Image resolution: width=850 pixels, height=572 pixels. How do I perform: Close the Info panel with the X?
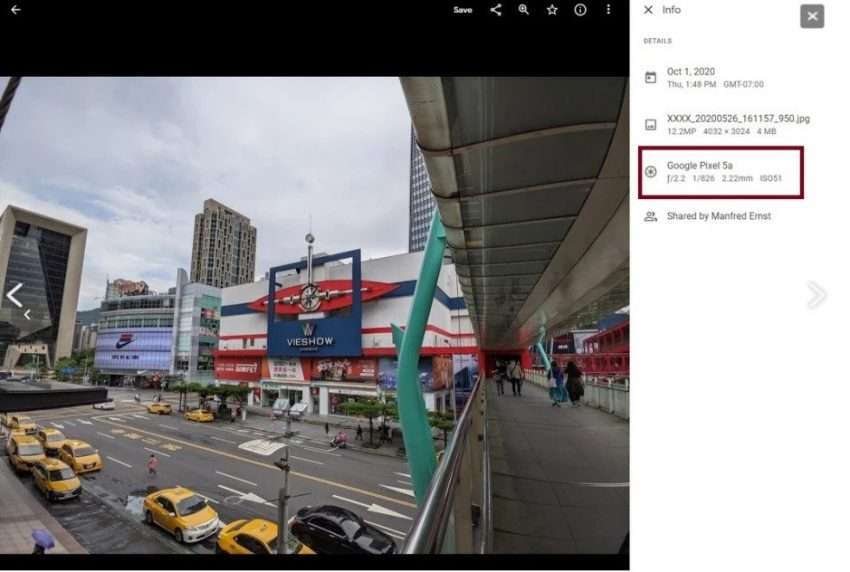pyautogui.click(x=648, y=10)
